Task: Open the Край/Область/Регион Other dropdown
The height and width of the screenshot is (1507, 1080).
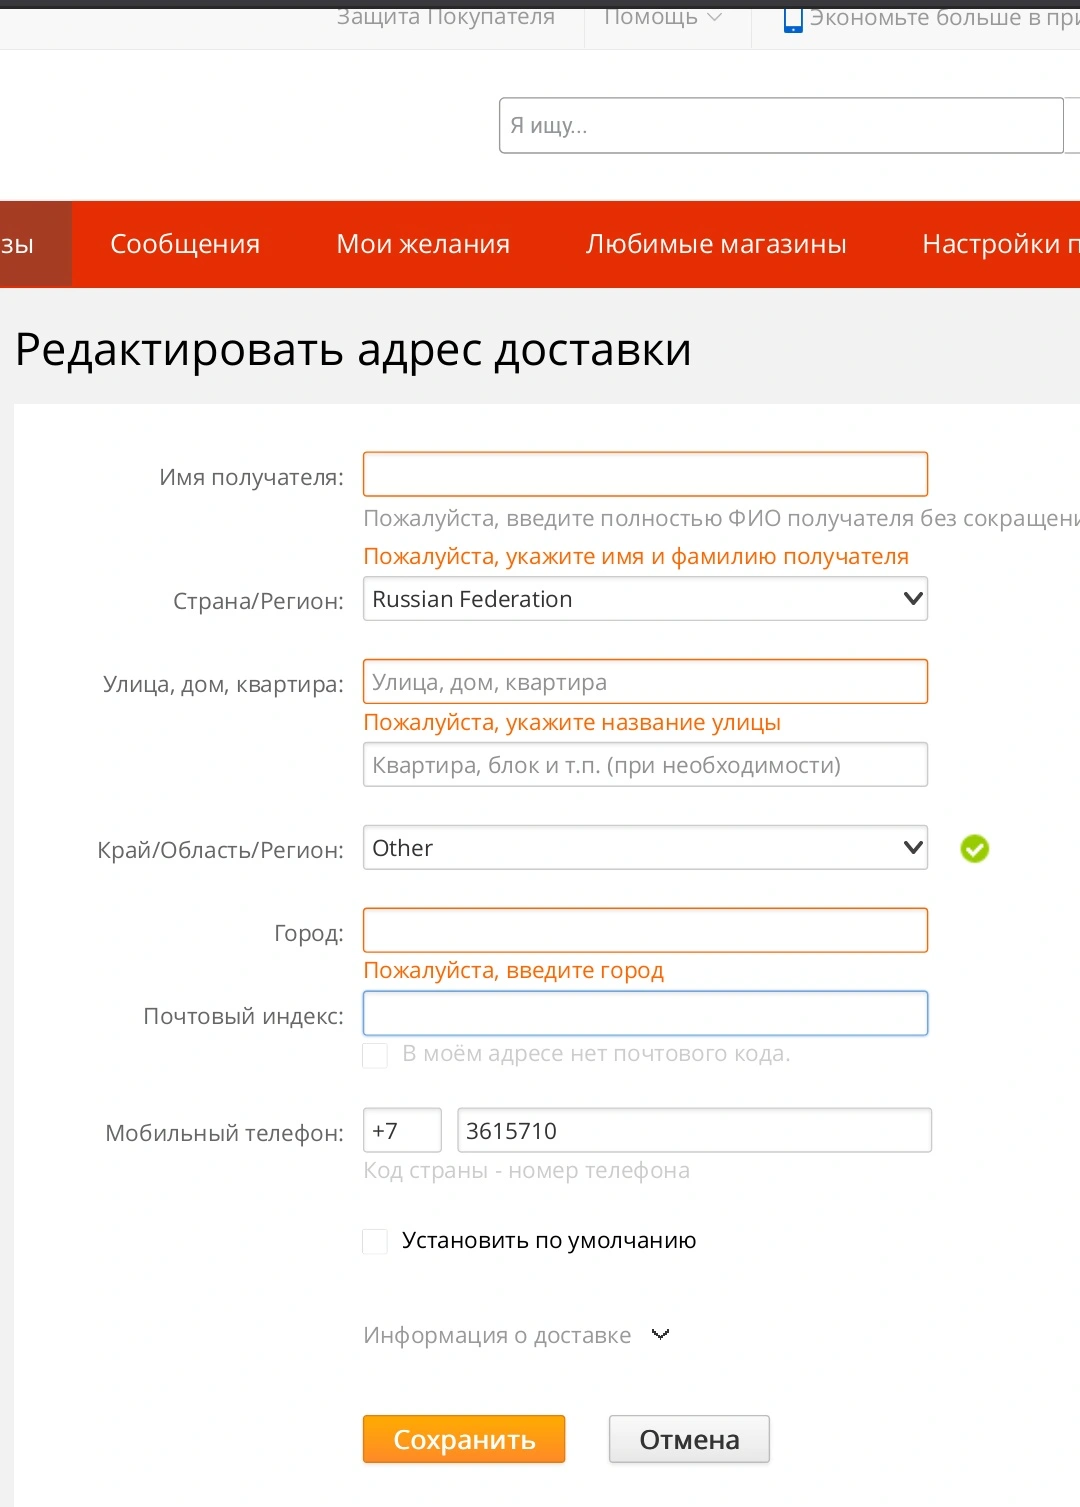Action: [x=645, y=848]
